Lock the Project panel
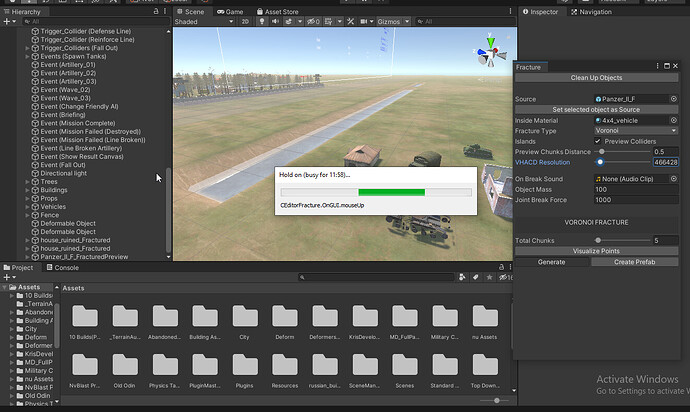Viewport: 690px width, 412px height. click(501, 267)
